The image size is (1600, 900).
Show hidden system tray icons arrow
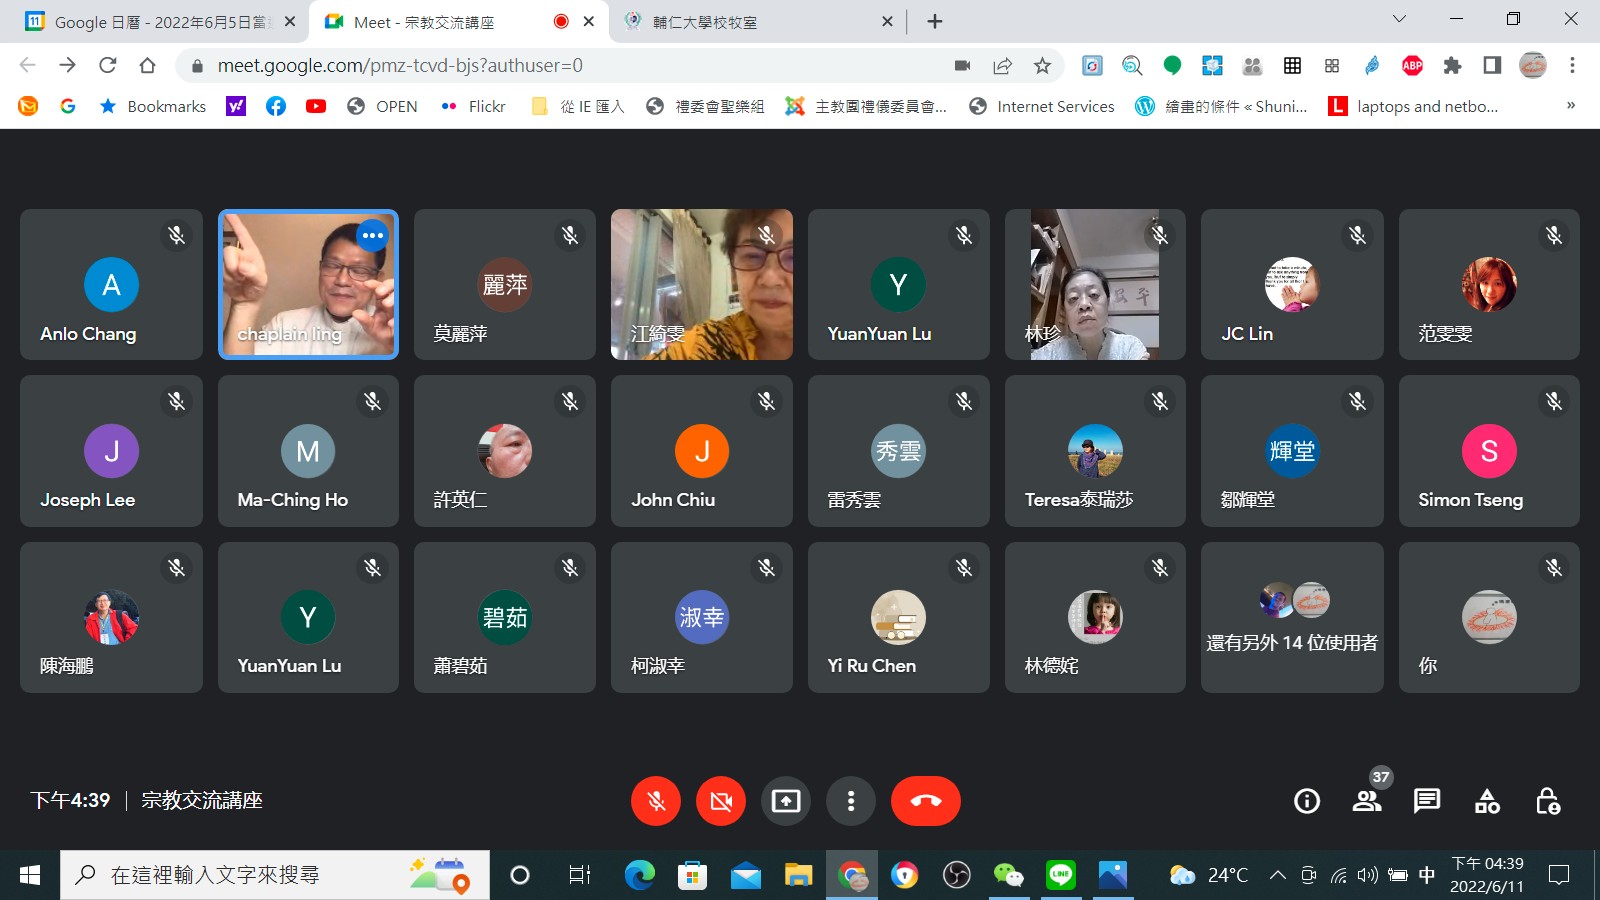coord(1277,876)
